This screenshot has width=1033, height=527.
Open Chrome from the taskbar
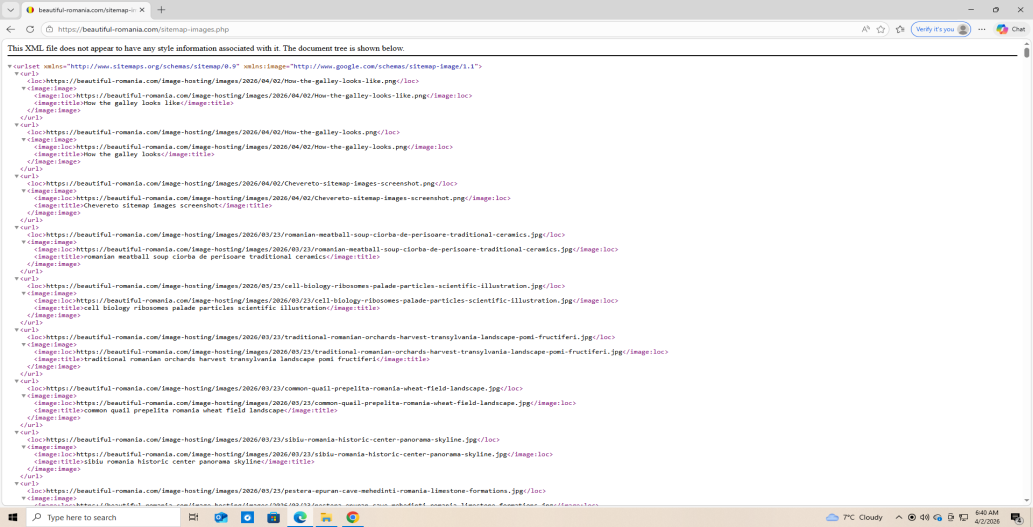(352, 517)
